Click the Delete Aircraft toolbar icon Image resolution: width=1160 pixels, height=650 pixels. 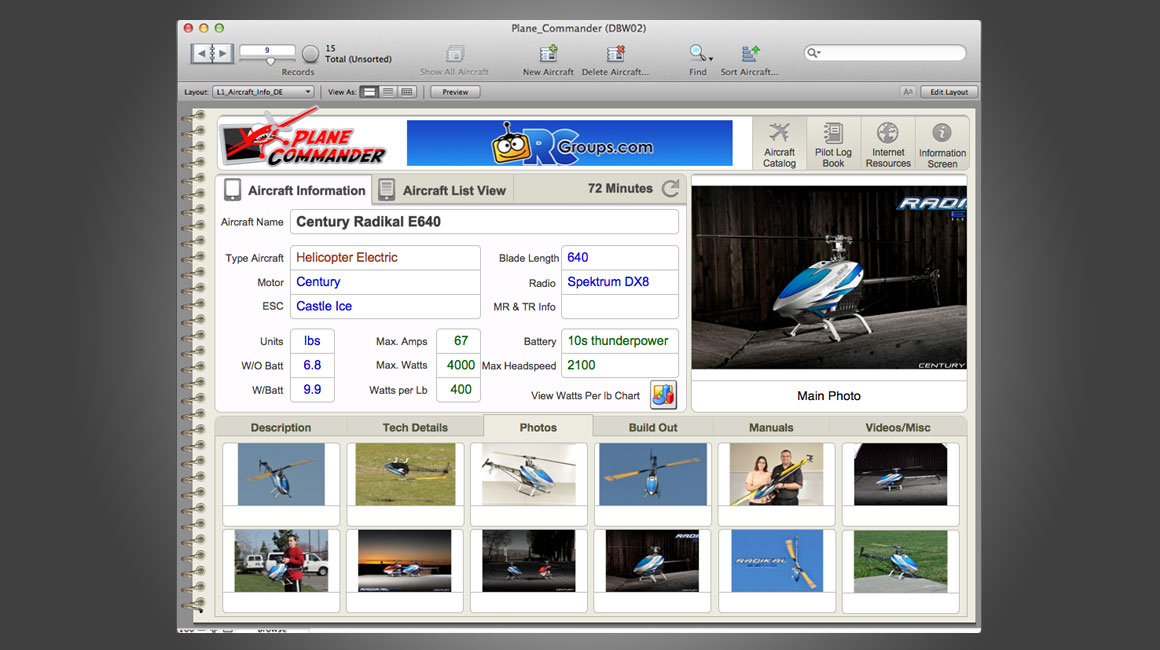(x=616, y=53)
